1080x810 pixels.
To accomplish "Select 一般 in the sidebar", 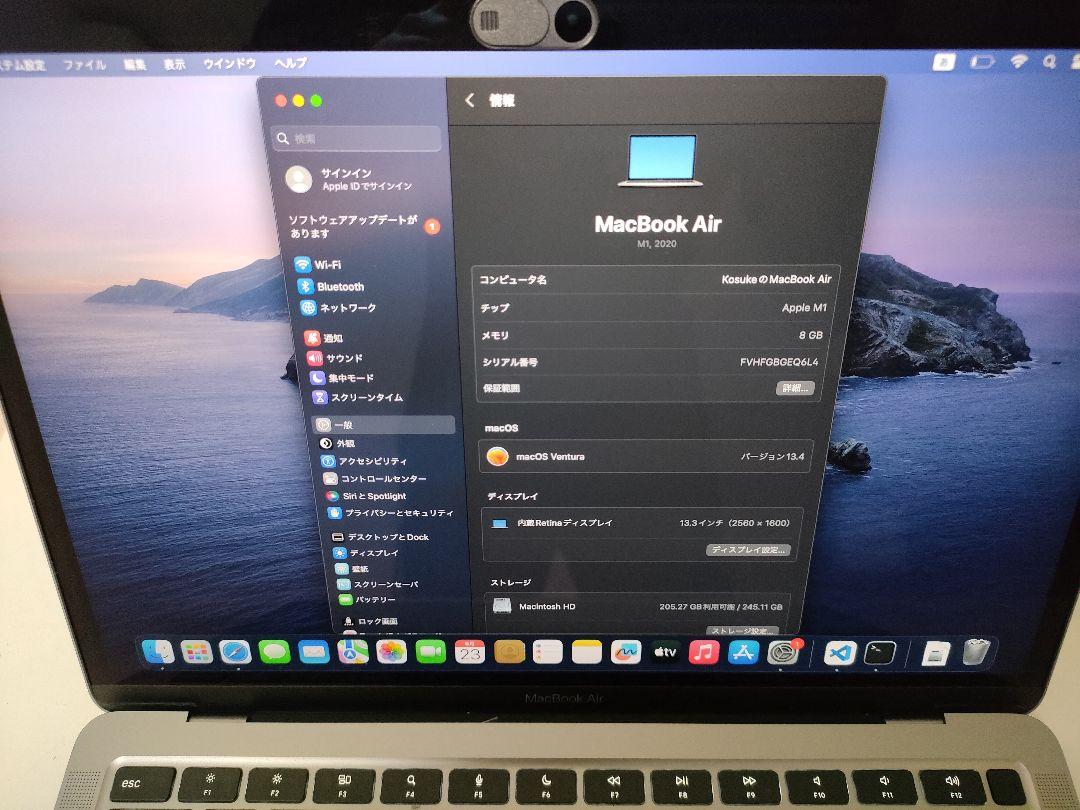I will [383, 425].
